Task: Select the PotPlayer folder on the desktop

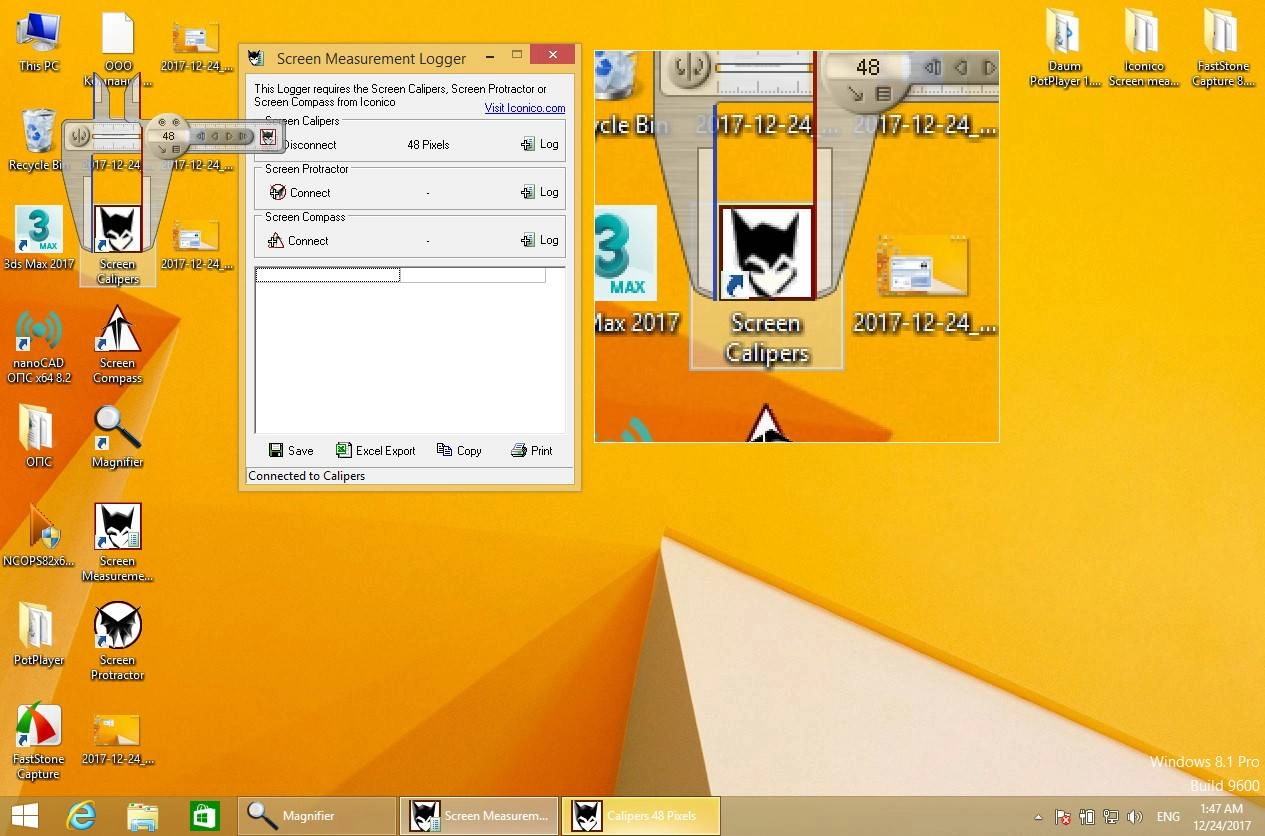Action: [x=38, y=634]
